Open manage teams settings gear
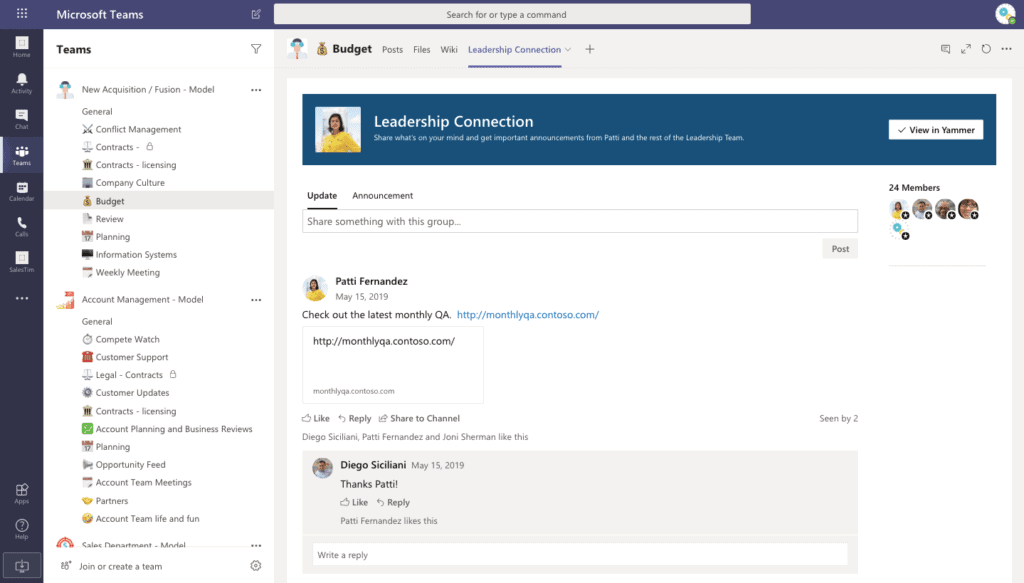This screenshot has height=583, width=1024. click(x=256, y=566)
